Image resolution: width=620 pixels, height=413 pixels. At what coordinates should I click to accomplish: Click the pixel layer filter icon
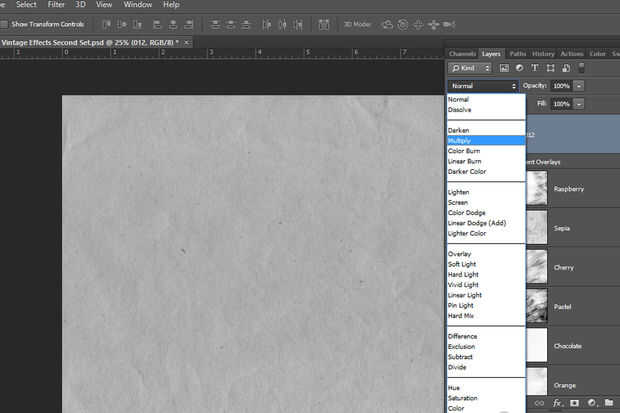(x=505, y=68)
